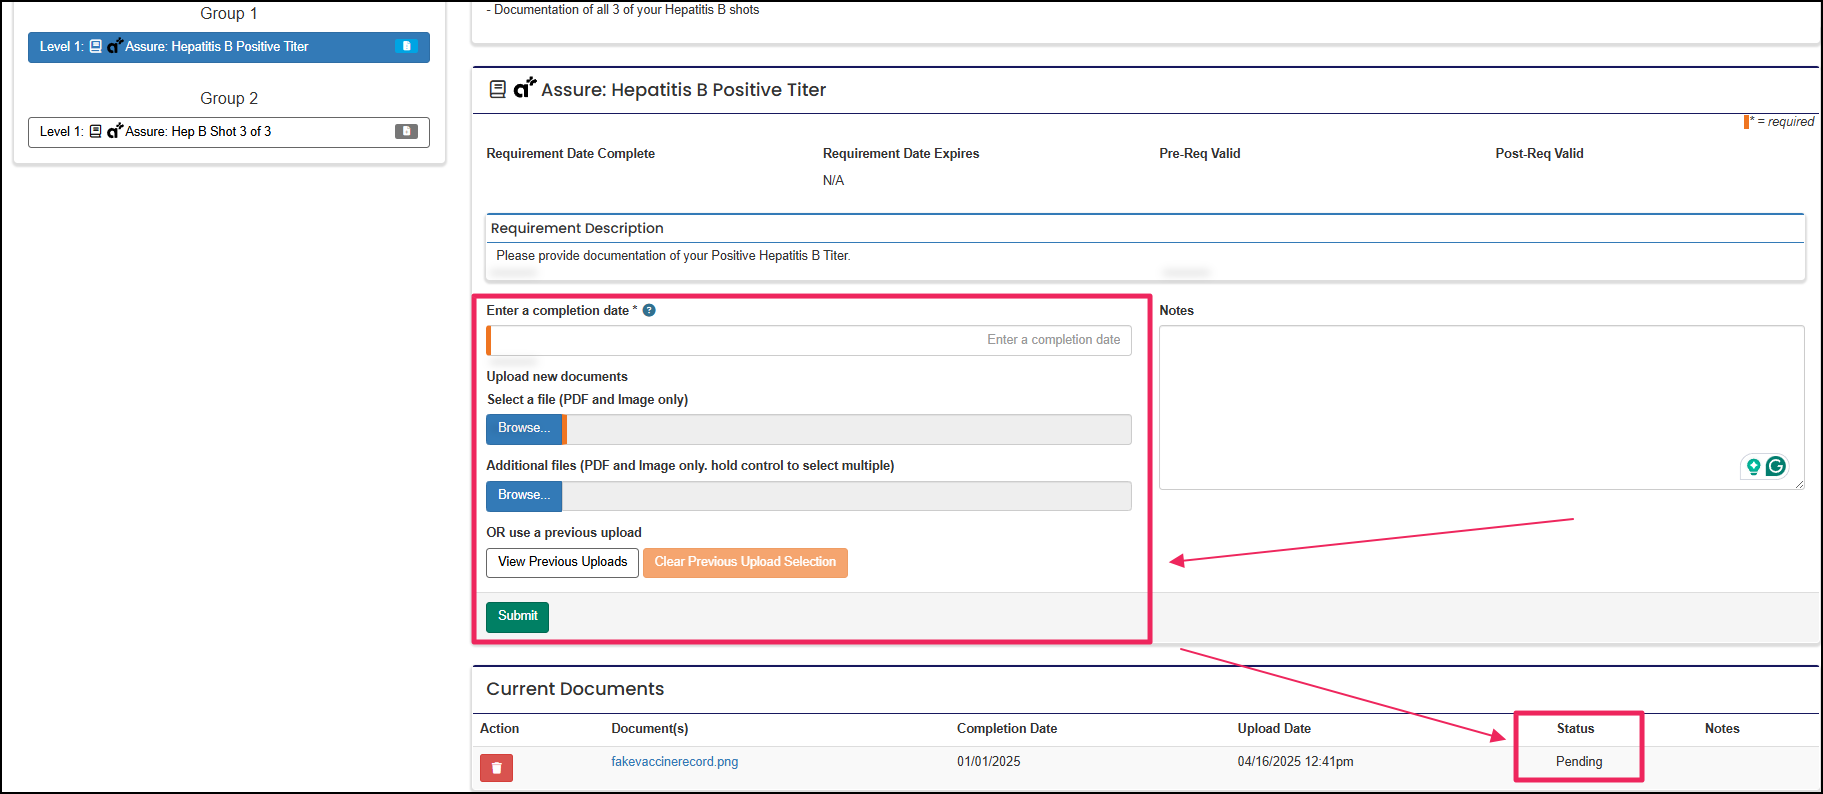Click the Action column header
Viewport: 1823px width, 794px height.
499,729
